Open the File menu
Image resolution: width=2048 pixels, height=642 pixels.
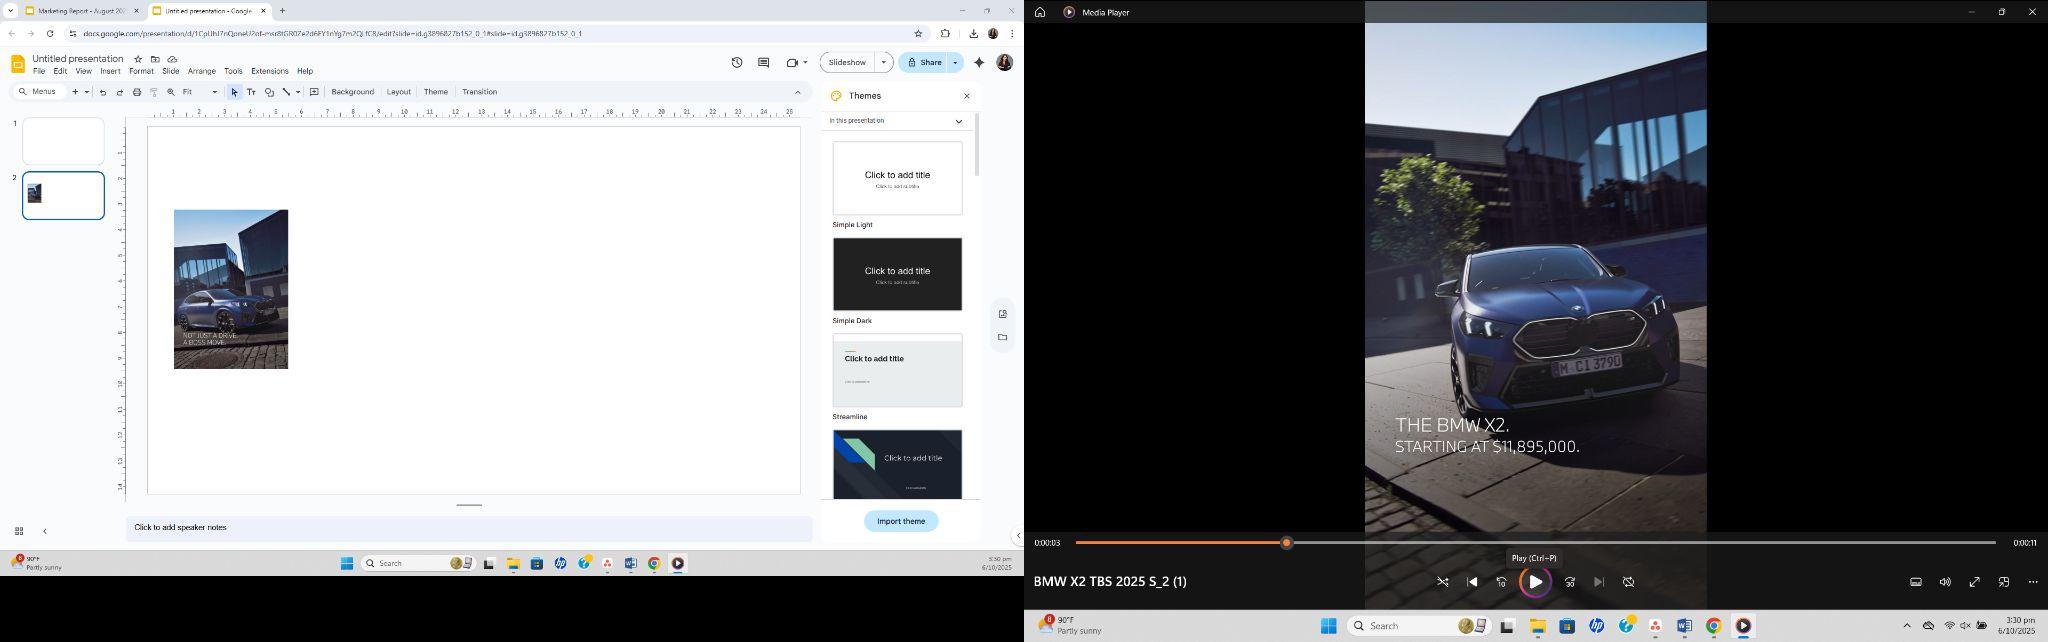(x=39, y=71)
